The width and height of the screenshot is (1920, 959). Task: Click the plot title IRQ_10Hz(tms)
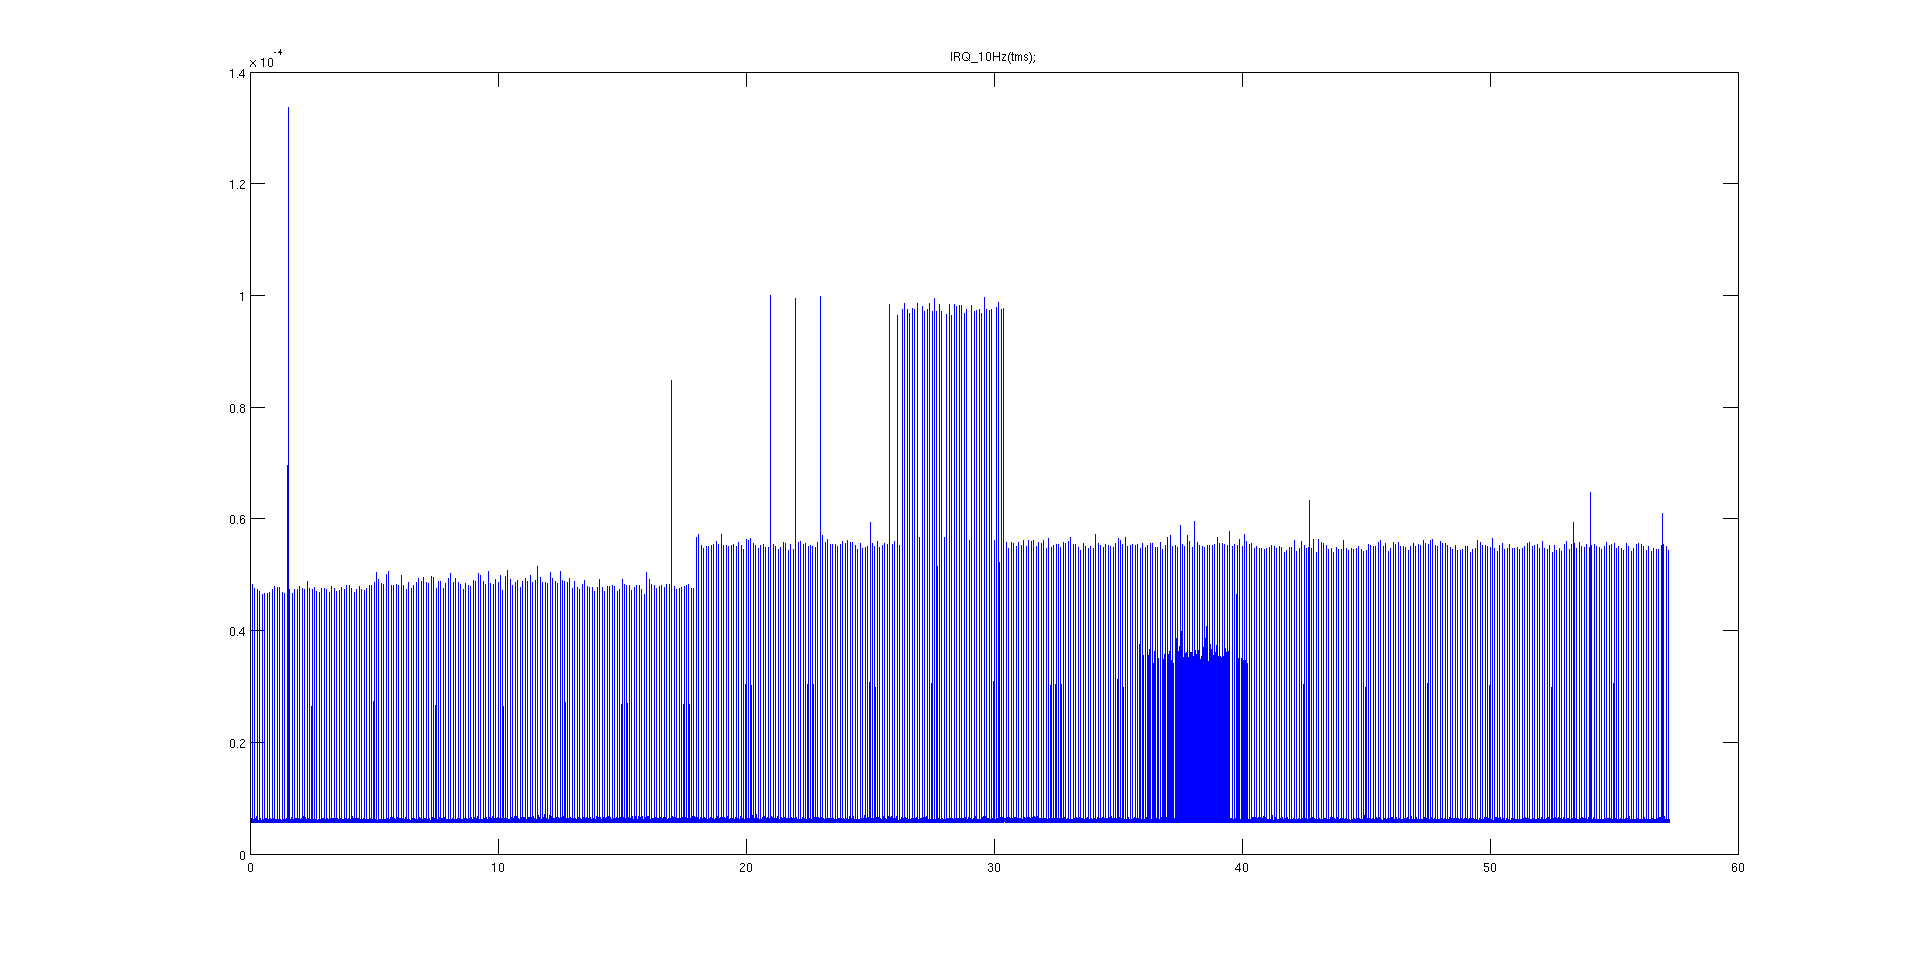(992, 57)
